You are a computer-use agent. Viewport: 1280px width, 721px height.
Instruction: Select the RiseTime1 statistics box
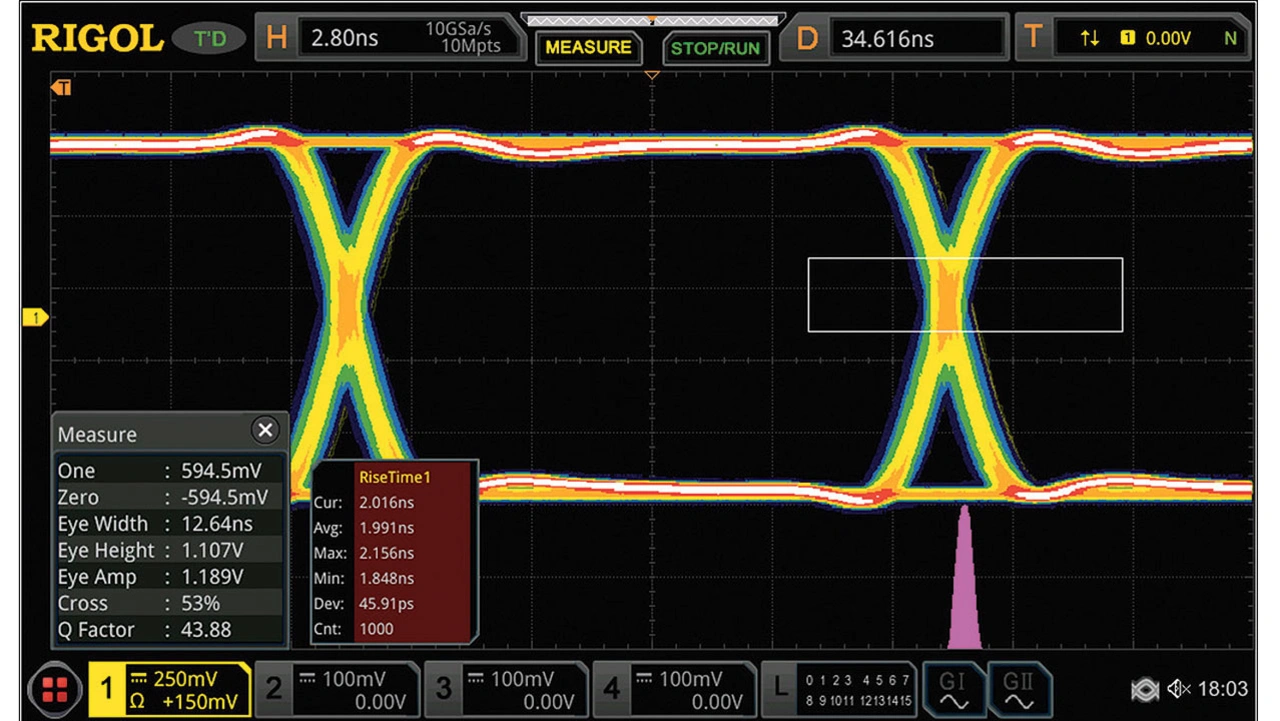click(395, 553)
